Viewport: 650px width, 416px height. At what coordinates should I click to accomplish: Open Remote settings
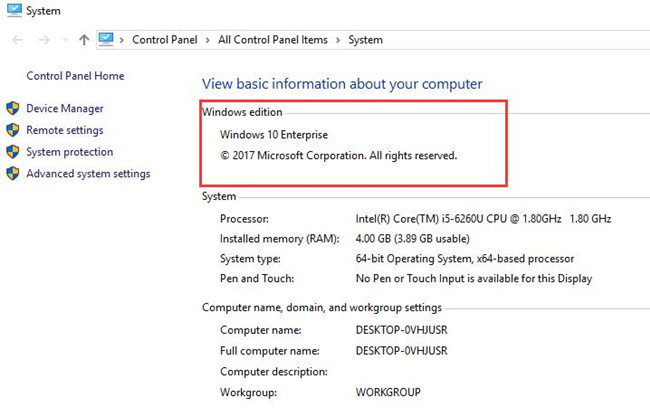65,130
